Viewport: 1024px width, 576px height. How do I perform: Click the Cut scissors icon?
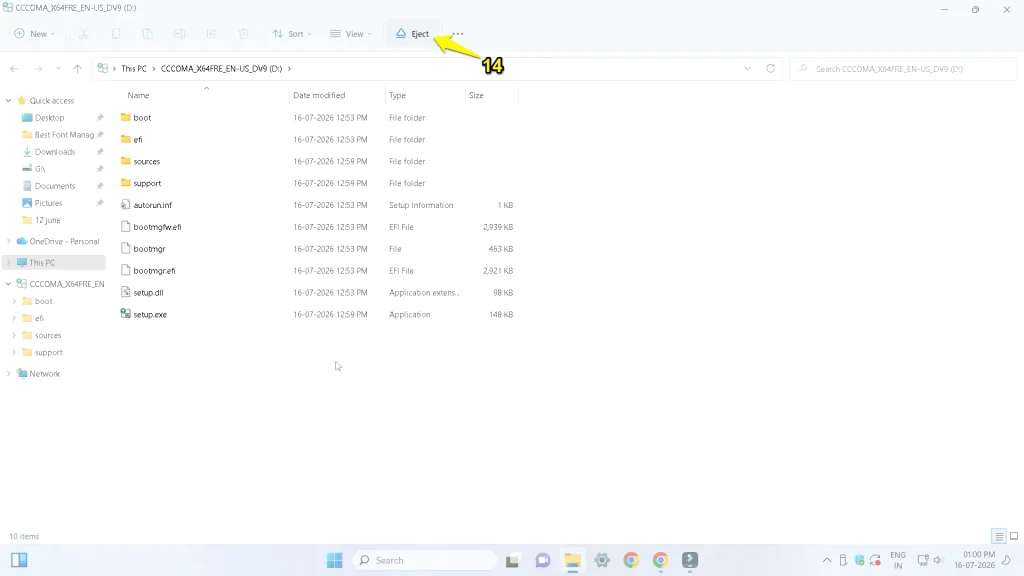[84, 34]
